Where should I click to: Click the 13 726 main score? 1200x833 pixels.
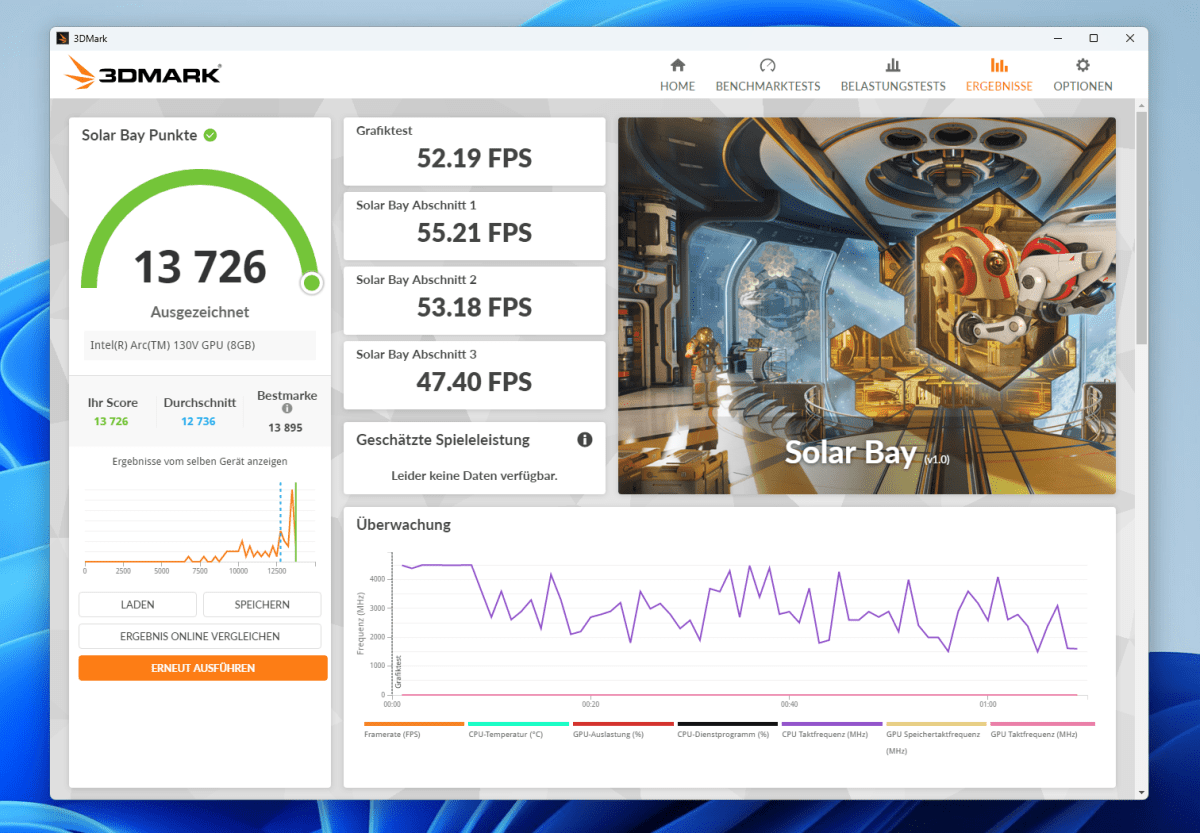(x=200, y=267)
